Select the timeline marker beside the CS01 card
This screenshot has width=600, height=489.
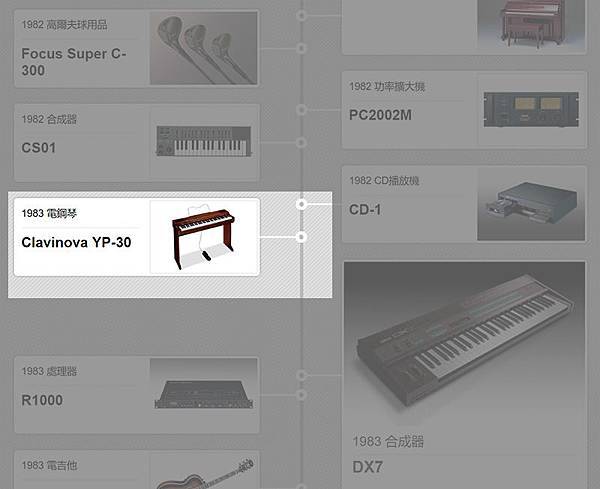point(302,143)
